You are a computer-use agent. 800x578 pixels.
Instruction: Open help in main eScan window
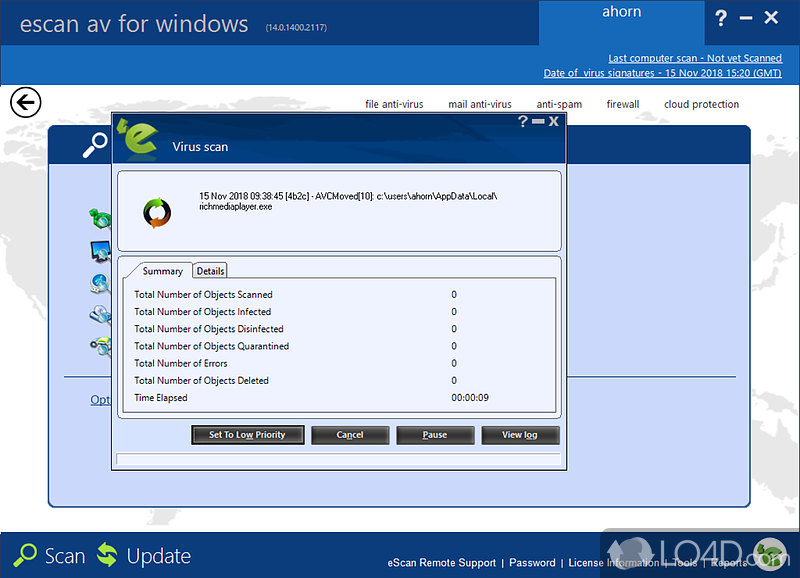coord(720,18)
